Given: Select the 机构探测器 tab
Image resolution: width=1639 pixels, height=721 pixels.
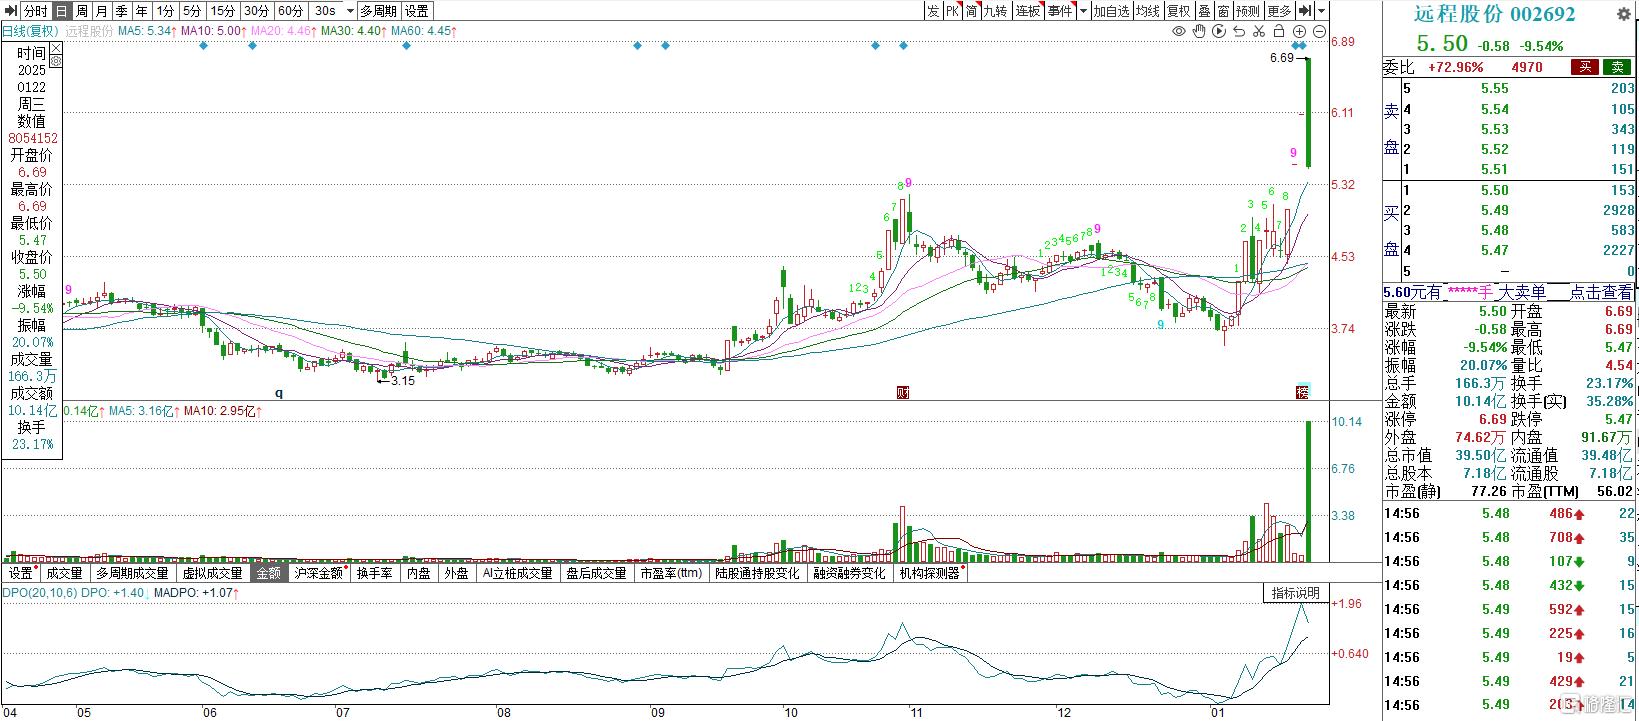Looking at the screenshot, I should [x=932, y=573].
